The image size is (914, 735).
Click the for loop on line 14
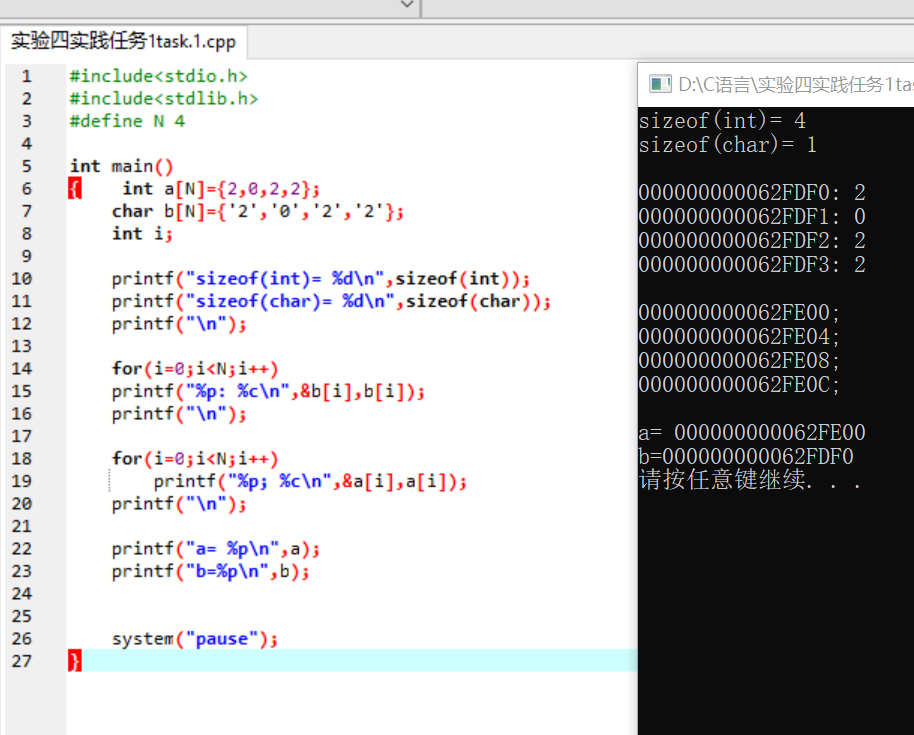pos(195,368)
